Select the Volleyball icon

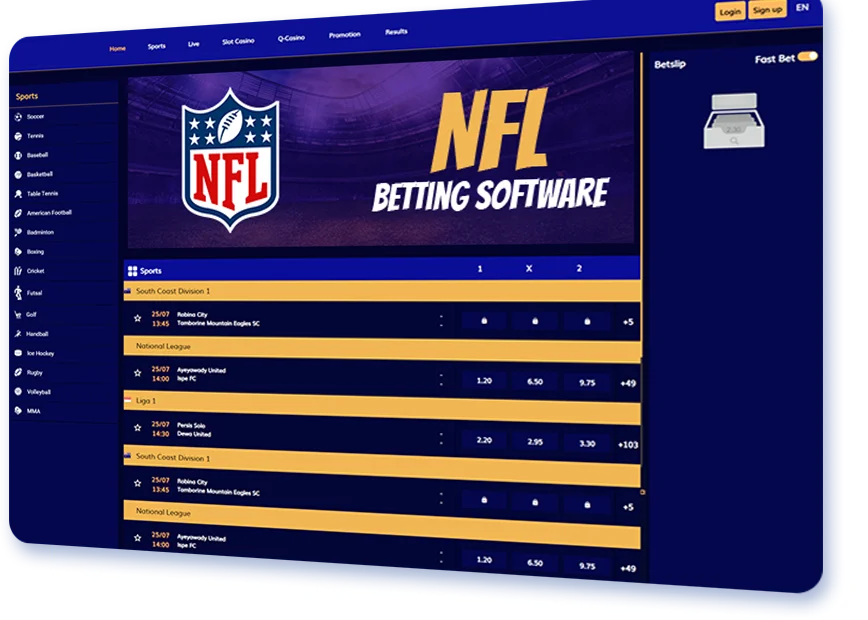coord(18,391)
